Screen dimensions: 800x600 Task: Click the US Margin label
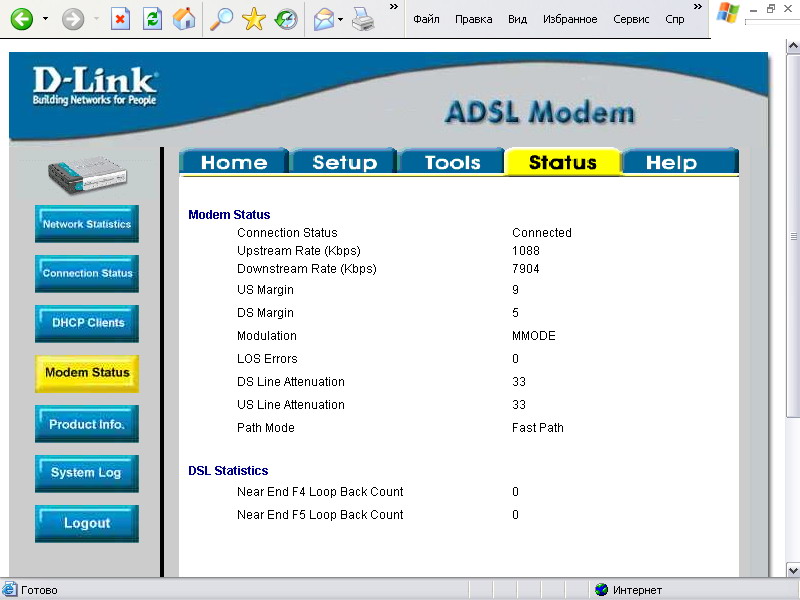(265, 290)
